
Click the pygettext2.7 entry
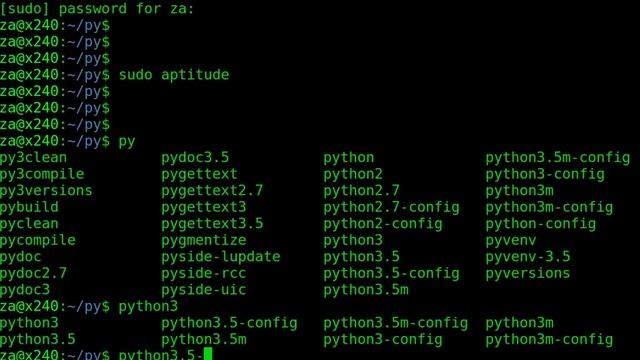click(x=212, y=191)
